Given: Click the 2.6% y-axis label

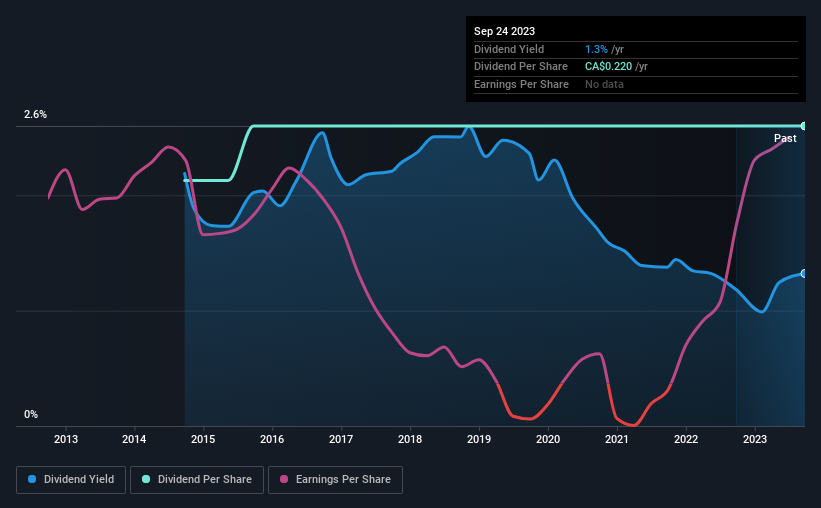Looking at the screenshot, I should tap(35, 115).
